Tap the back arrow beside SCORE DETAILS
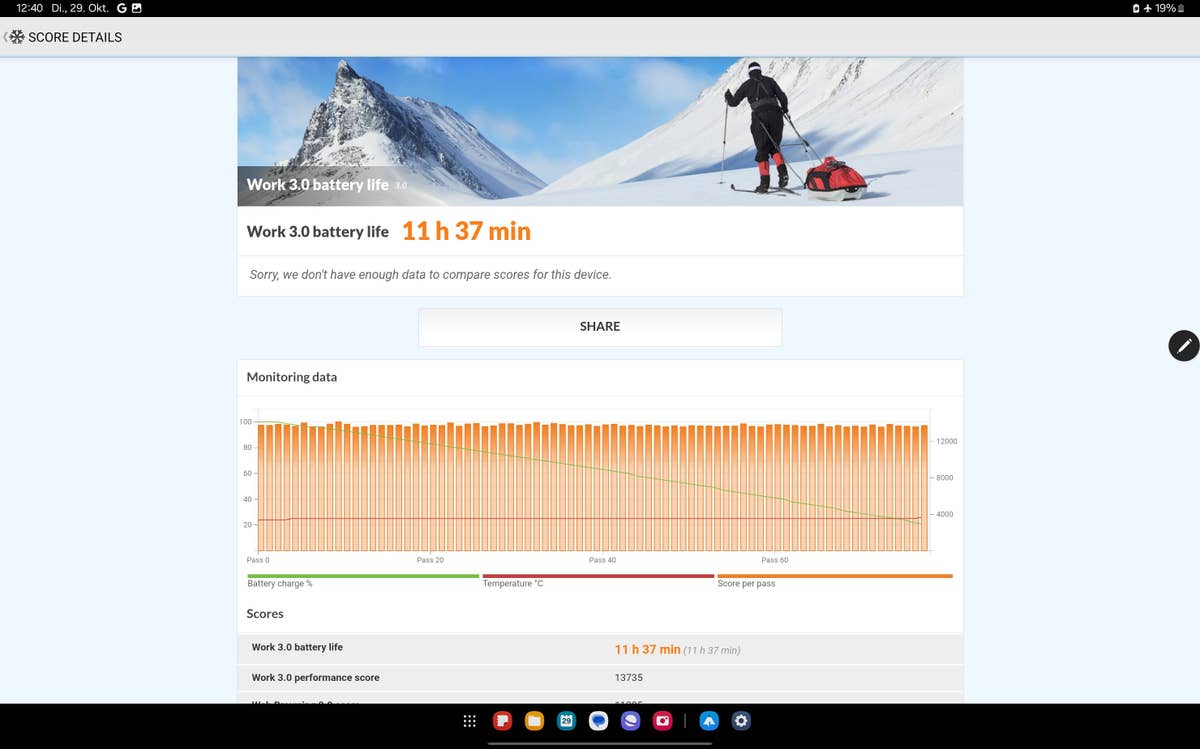Viewport: 1200px width, 749px height. click(x=8, y=37)
